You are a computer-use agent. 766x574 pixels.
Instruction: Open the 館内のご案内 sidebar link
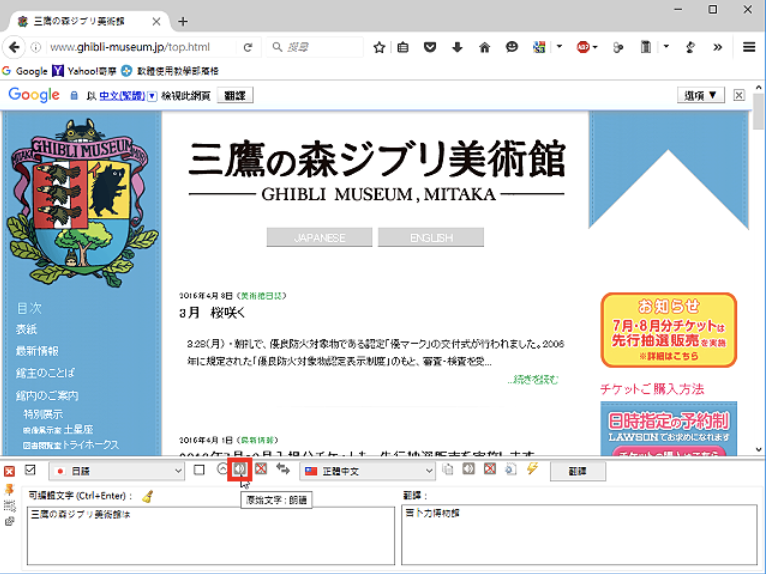tap(47, 395)
